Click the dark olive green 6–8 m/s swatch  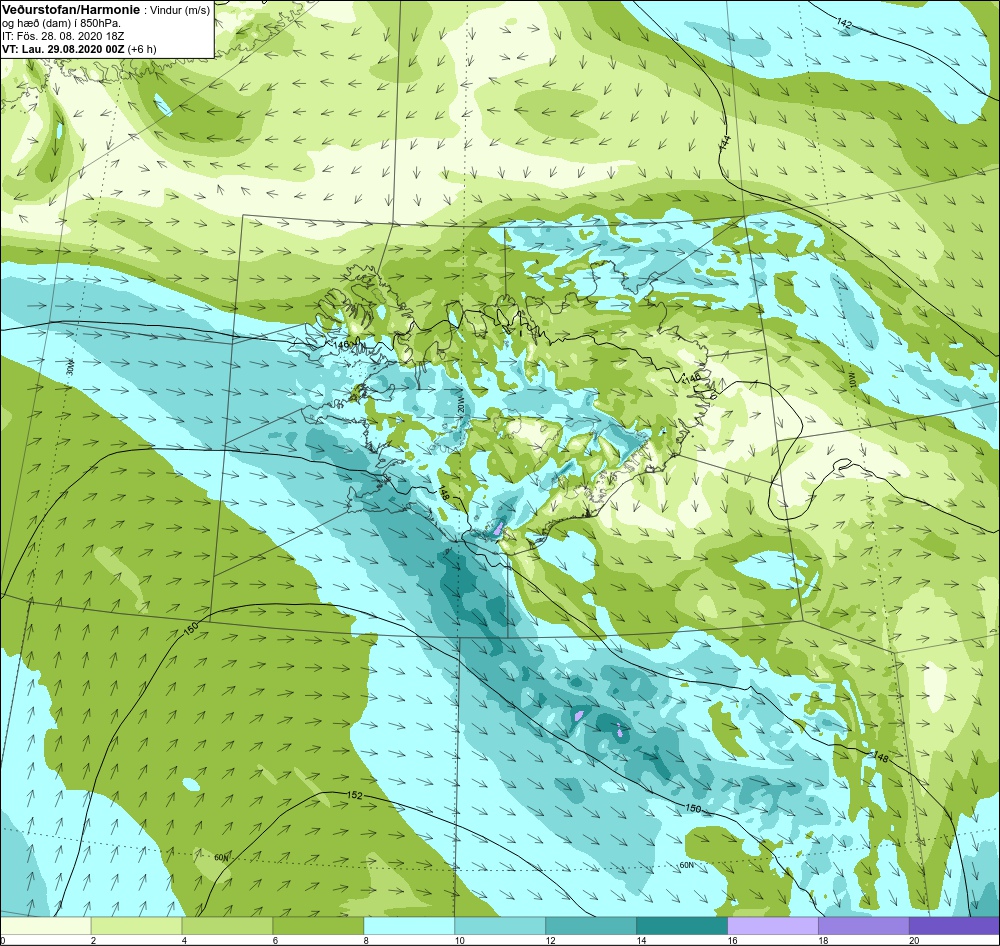(318, 926)
